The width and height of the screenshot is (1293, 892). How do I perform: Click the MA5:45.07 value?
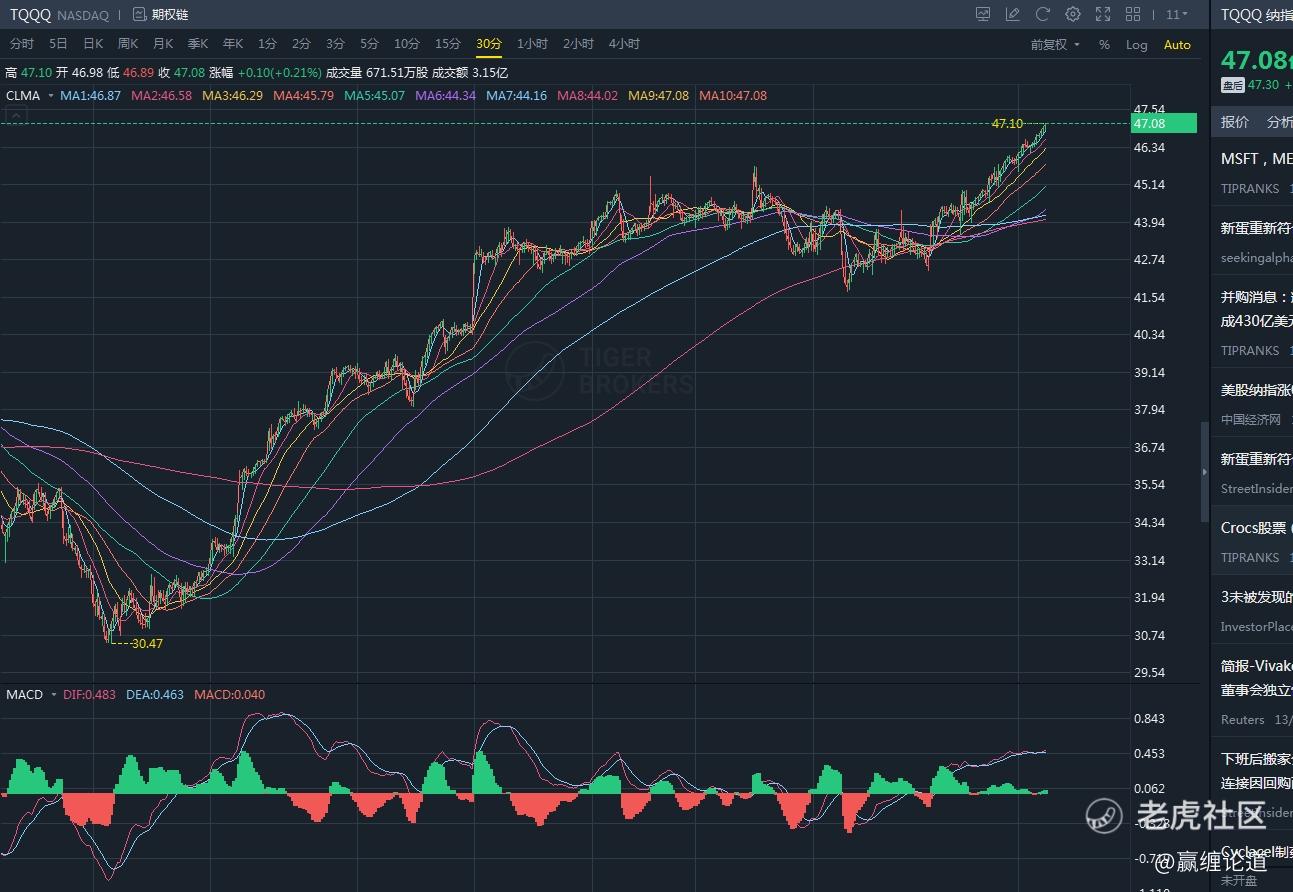[375, 96]
